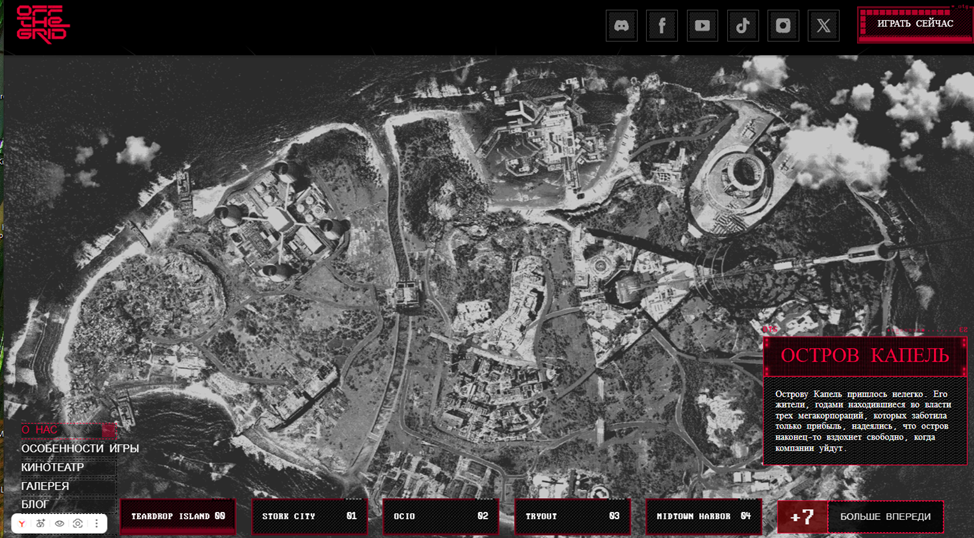Click the ОСТРОВ КАПЕЛЬ heading
The image size is (974, 538).
(865, 355)
